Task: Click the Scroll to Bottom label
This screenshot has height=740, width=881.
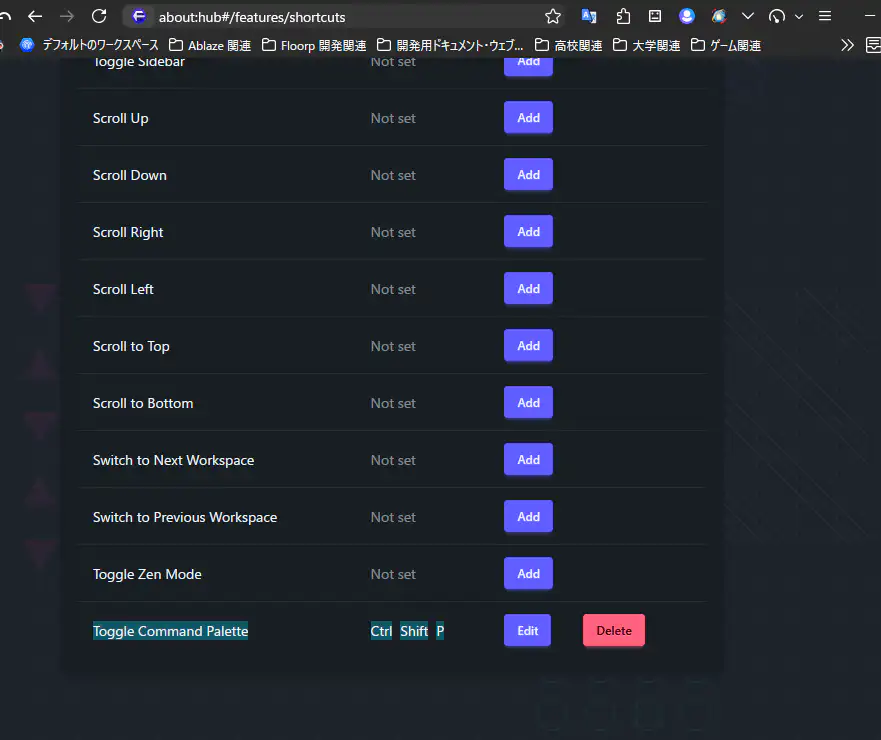Action: click(x=143, y=403)
